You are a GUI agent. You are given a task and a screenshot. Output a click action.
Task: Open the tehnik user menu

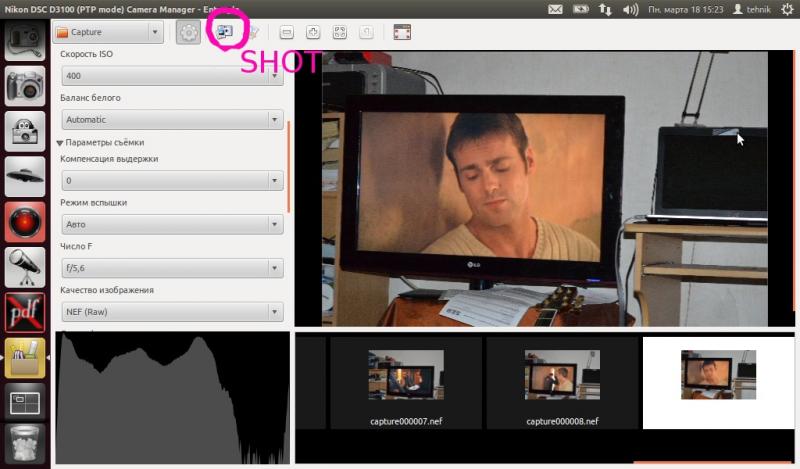752,9
